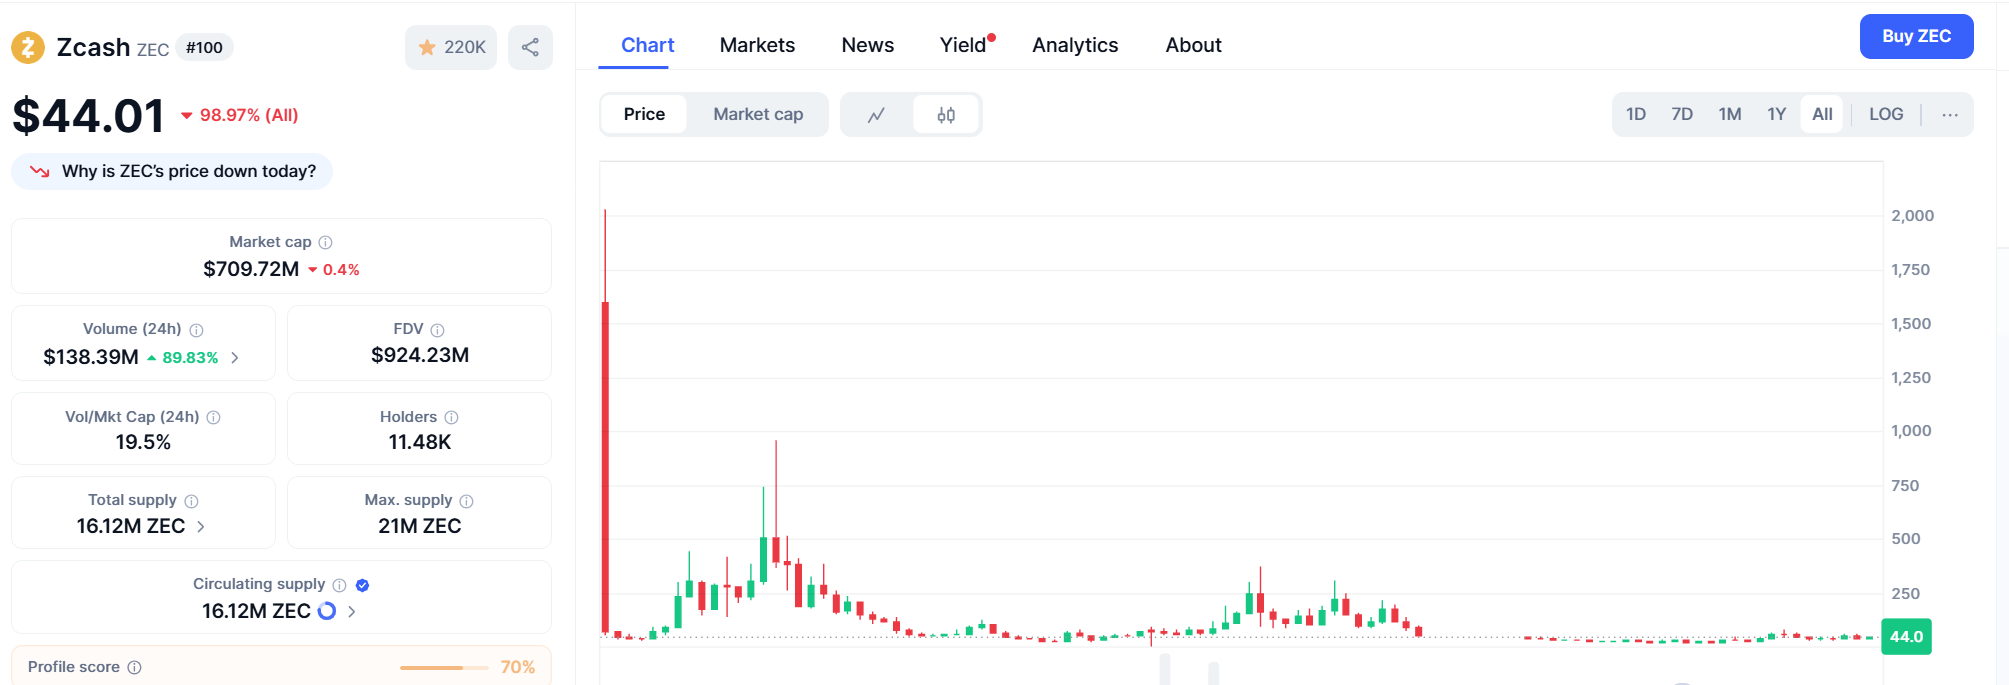
Task: Click the #100 rank badge
Action: pos(204,47)
